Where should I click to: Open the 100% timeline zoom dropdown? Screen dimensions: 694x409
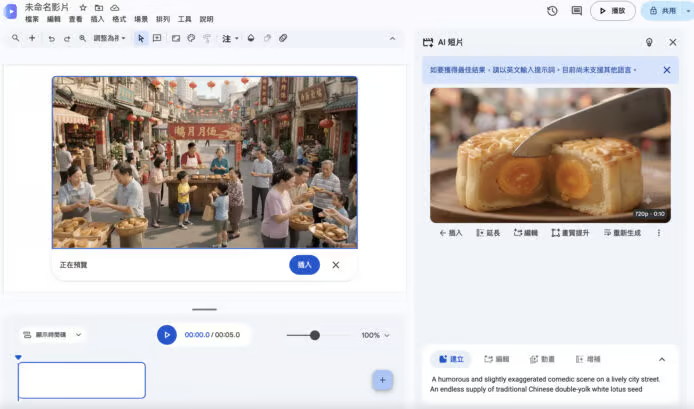[375, 335]
